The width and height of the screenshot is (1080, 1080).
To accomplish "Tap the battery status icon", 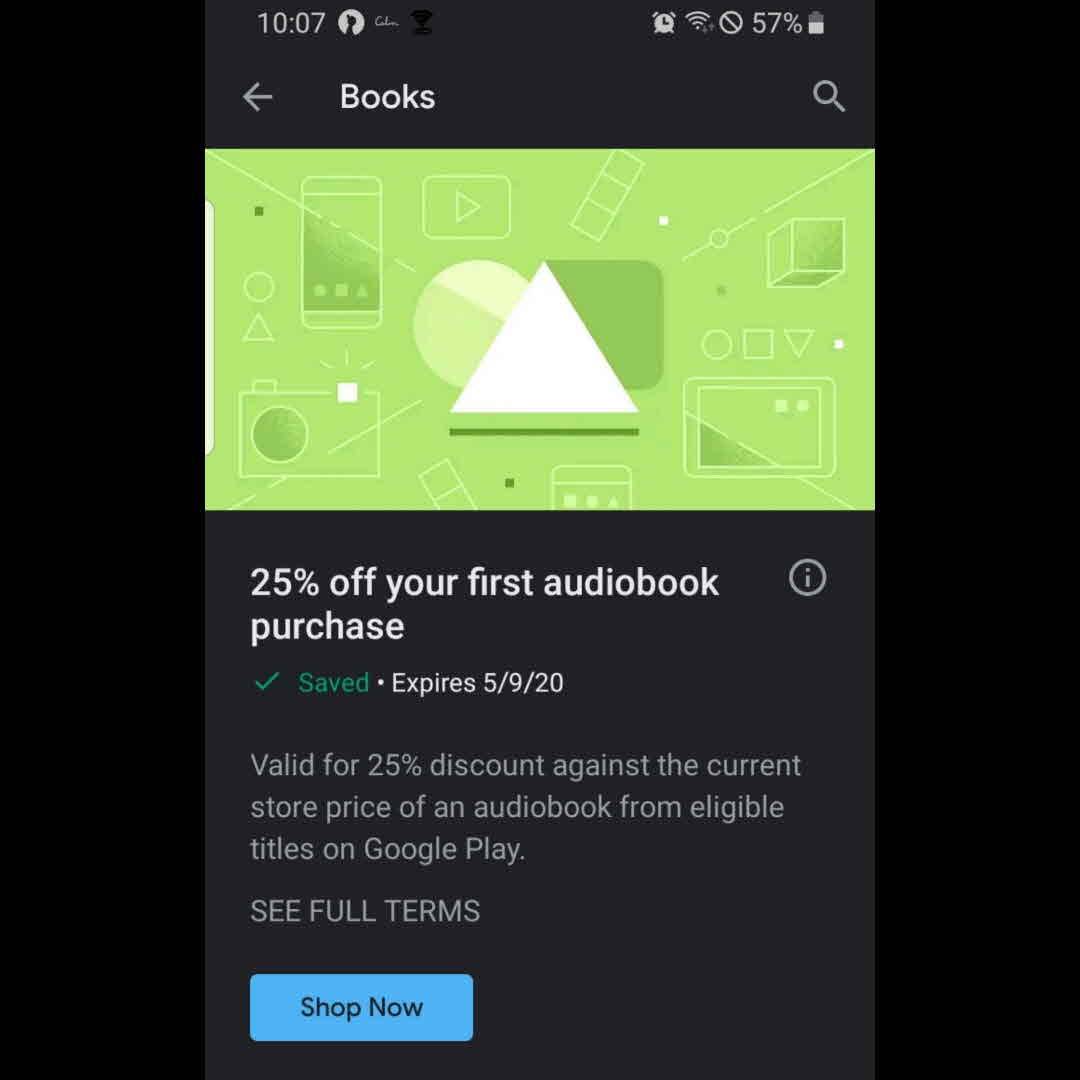I will (x=816, y=23).
